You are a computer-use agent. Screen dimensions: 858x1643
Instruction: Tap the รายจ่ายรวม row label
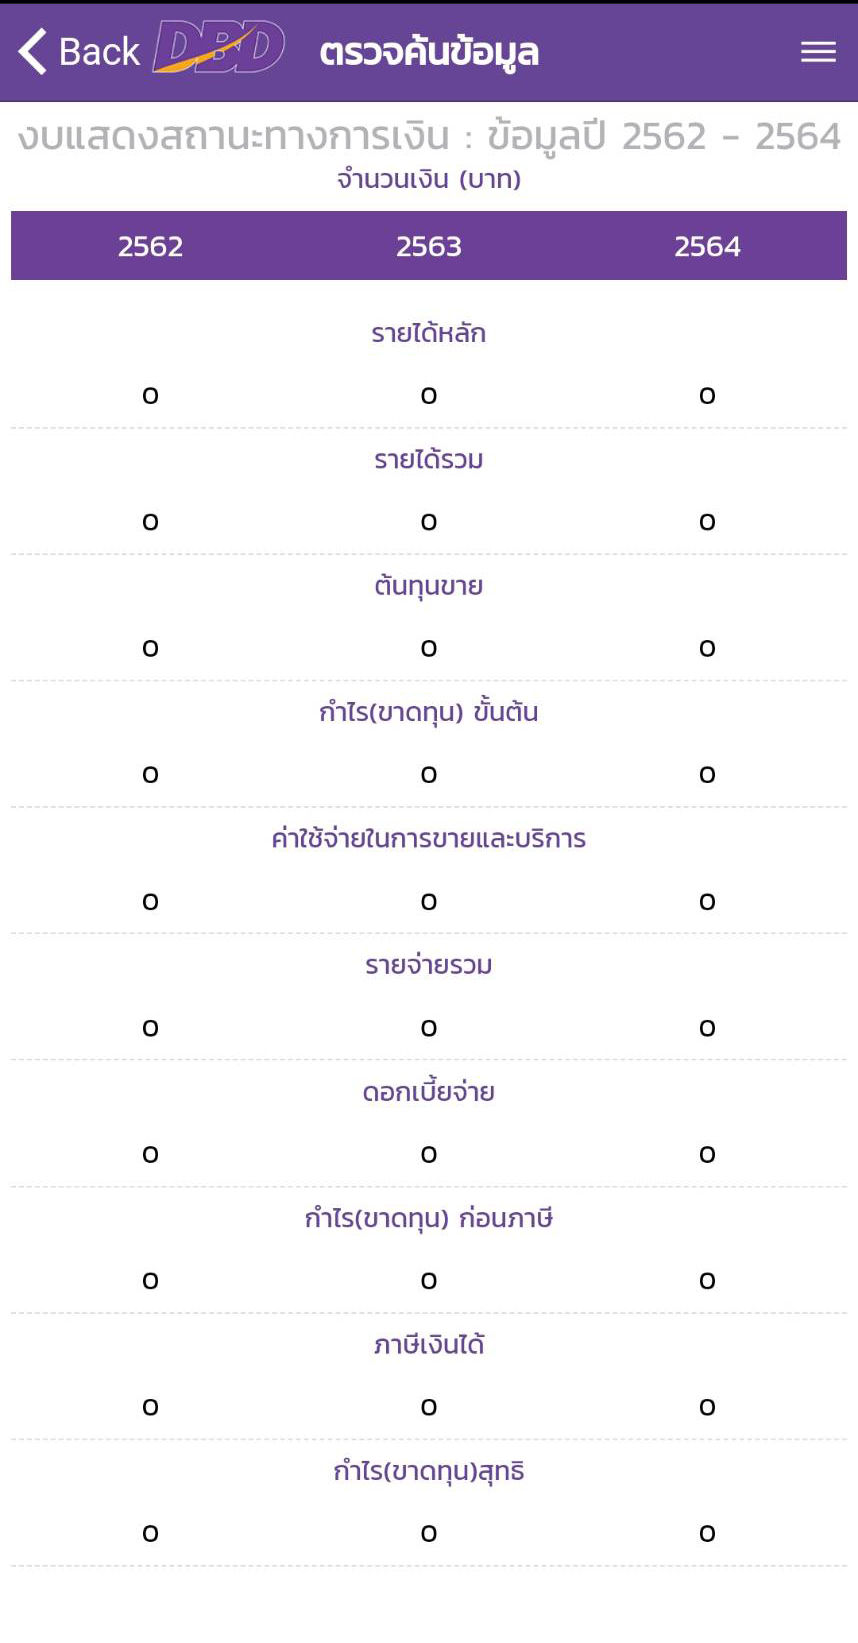[x=429, y=965]
